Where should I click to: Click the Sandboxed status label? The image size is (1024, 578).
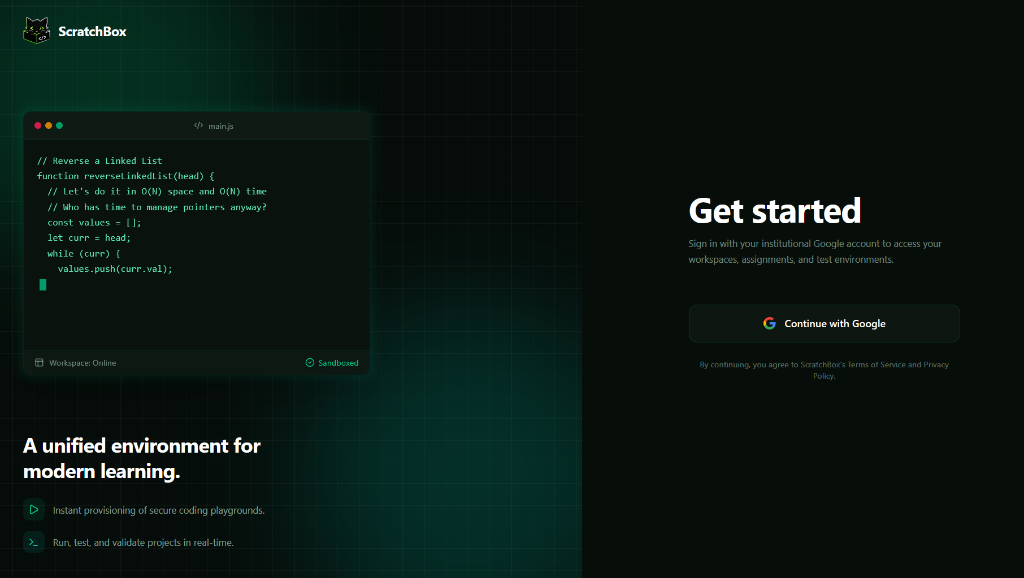pyautogui.click(x=338, y=363)
